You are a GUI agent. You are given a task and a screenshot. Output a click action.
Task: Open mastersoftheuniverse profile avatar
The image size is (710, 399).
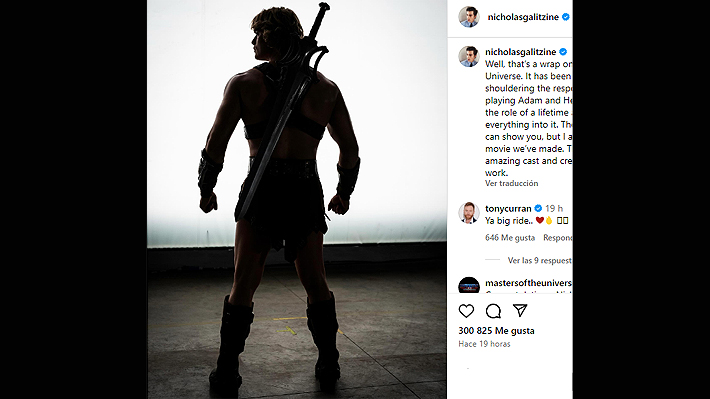point(469,285)
